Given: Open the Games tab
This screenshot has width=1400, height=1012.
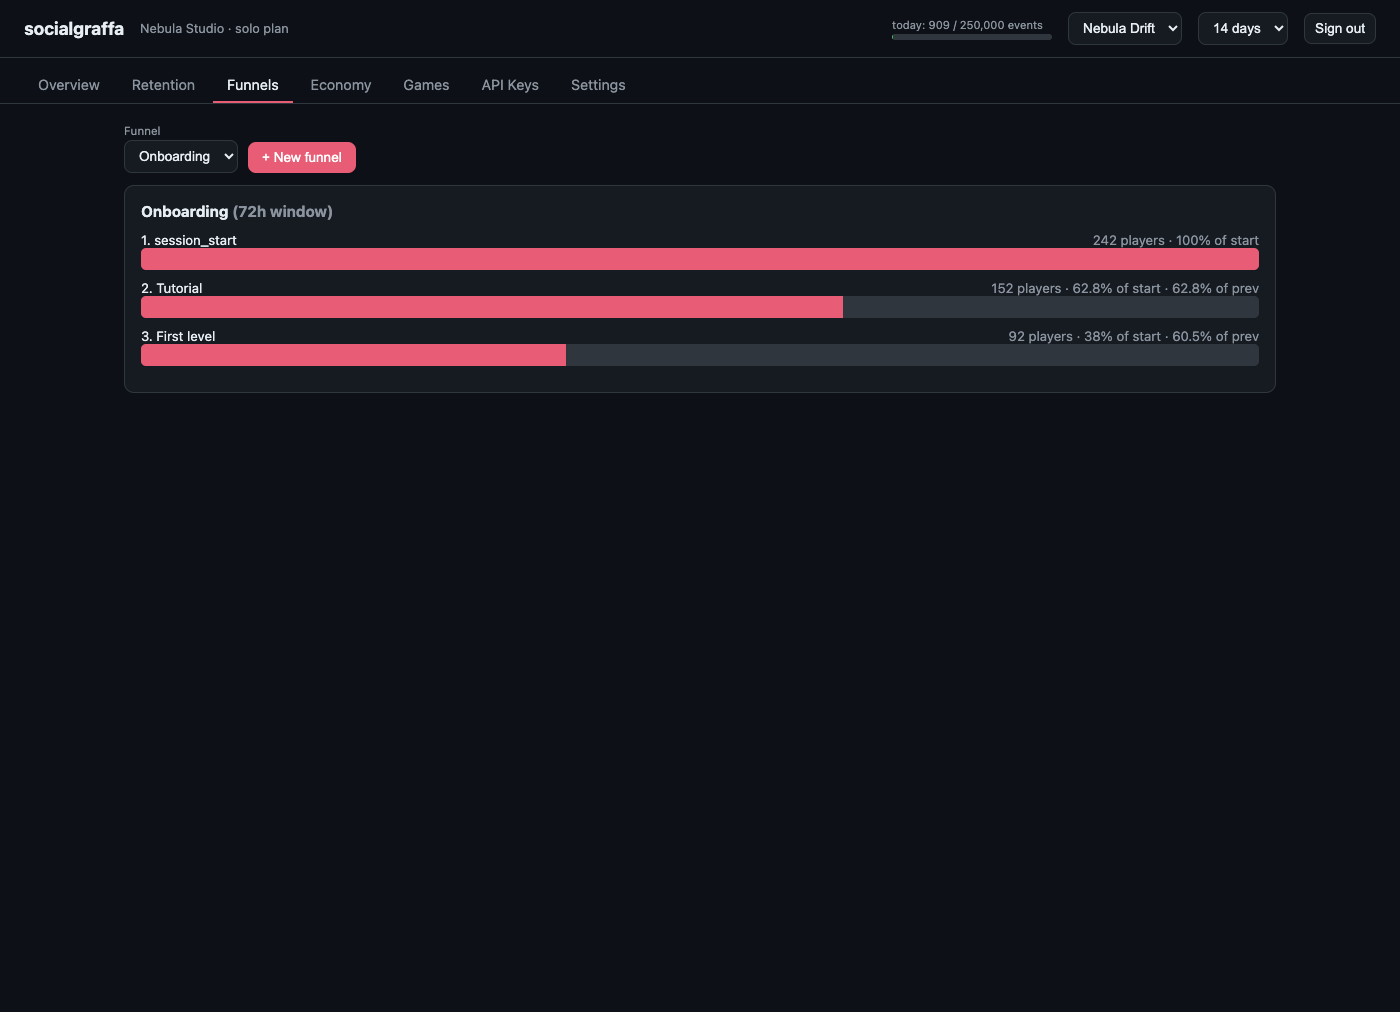Looking at the screenshot, I should [x=426, y=85].
